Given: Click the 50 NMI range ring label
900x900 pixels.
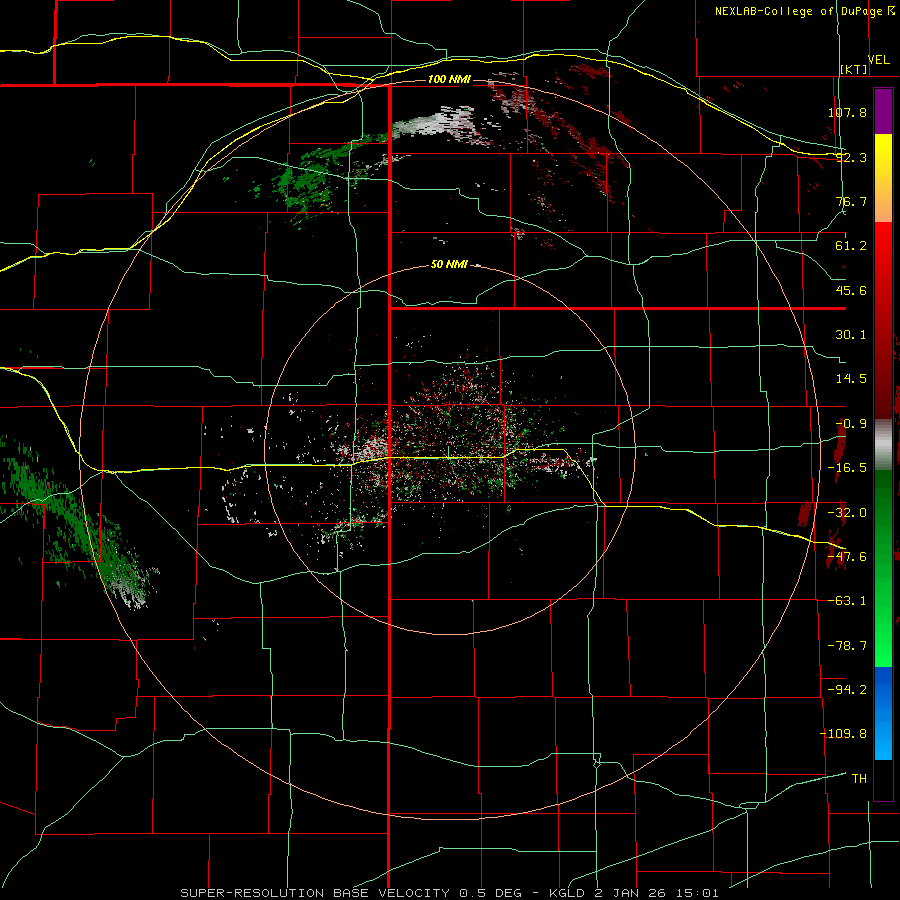Looking at the screenshot, I should pos(449,265).
